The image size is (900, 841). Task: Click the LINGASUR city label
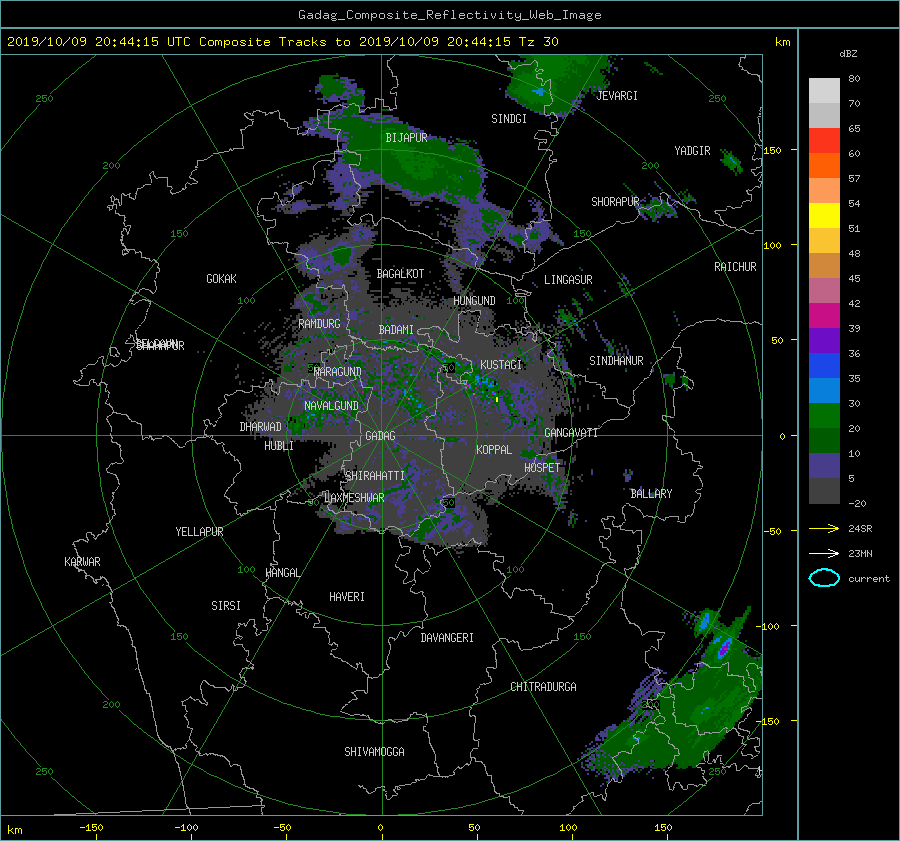click(x=568, y=280)
